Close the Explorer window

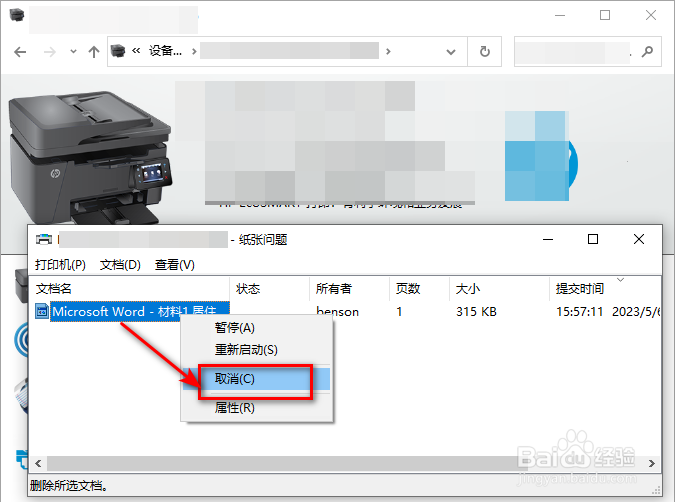click(651, 15)
